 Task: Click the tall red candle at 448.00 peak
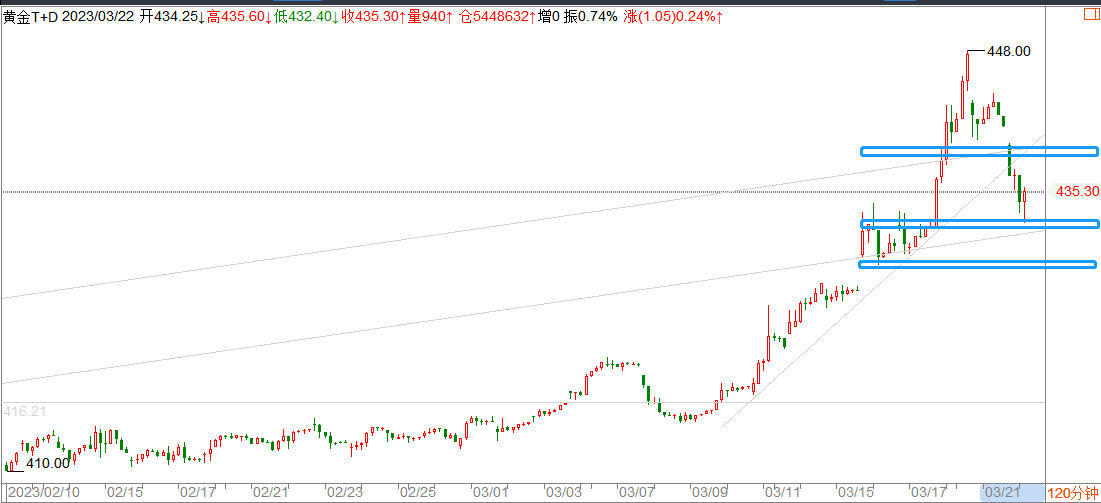click(x=968, y=67)
